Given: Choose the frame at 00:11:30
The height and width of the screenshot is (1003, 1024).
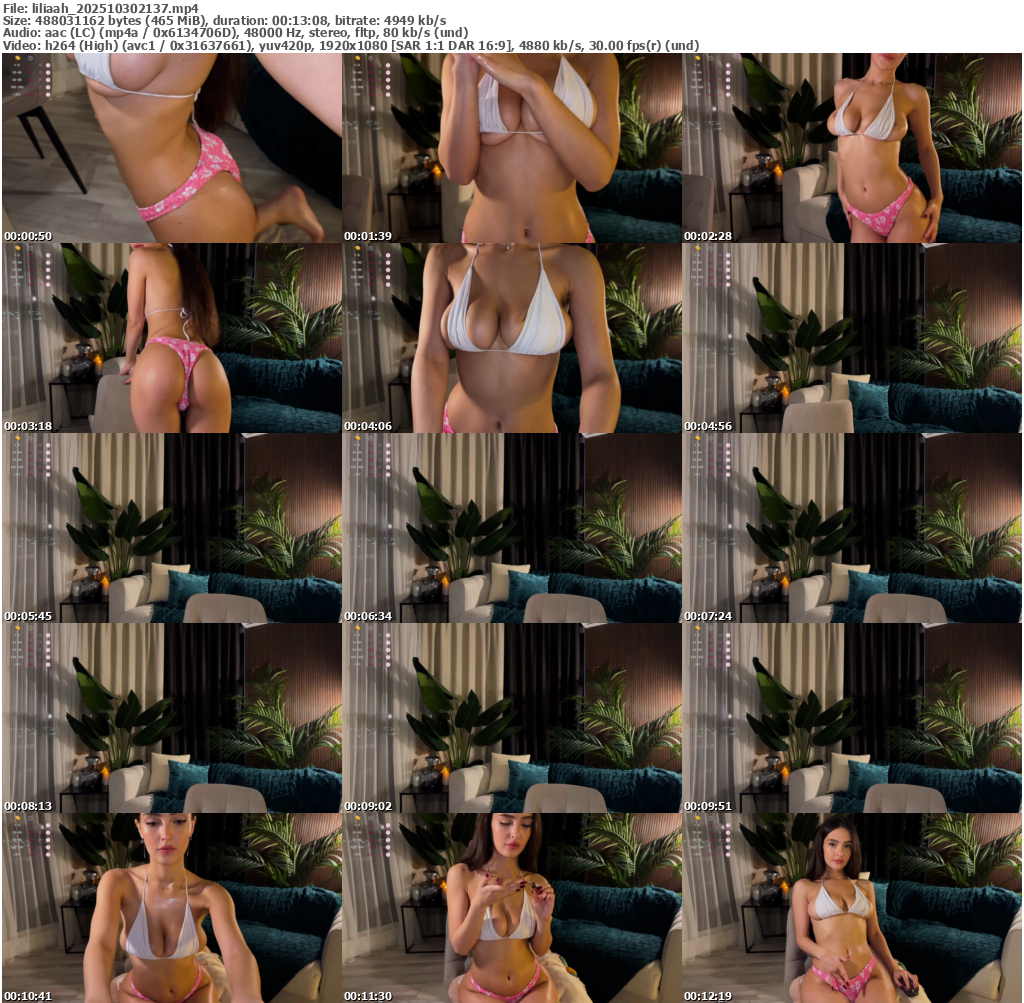Looking at the screenshot, I should (x=512, y=908).
